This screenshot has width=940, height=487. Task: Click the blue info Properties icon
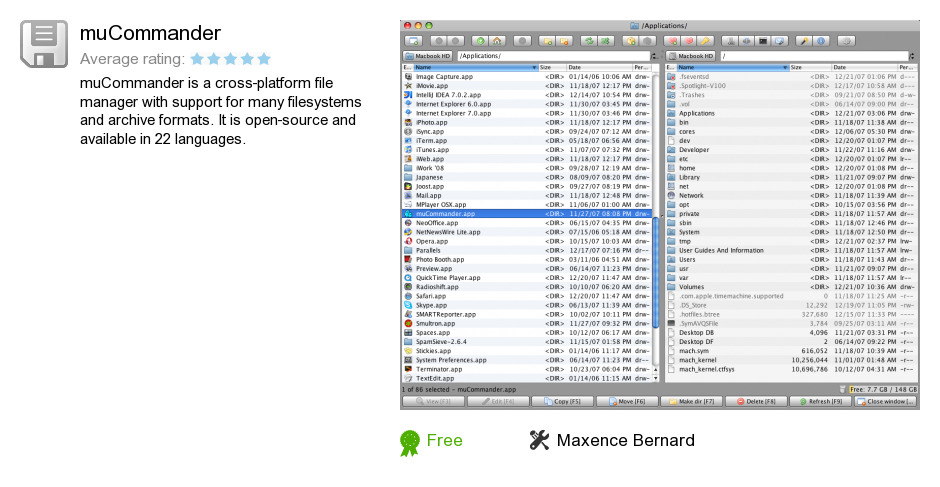(821, 41)
